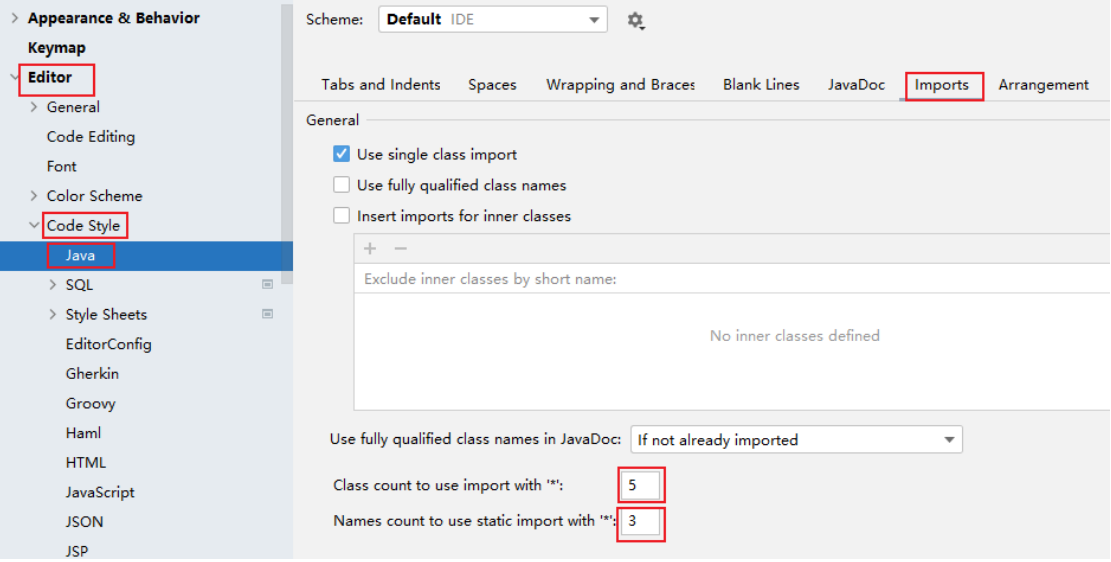Switch to the Spaces tab

pos(492,84)
